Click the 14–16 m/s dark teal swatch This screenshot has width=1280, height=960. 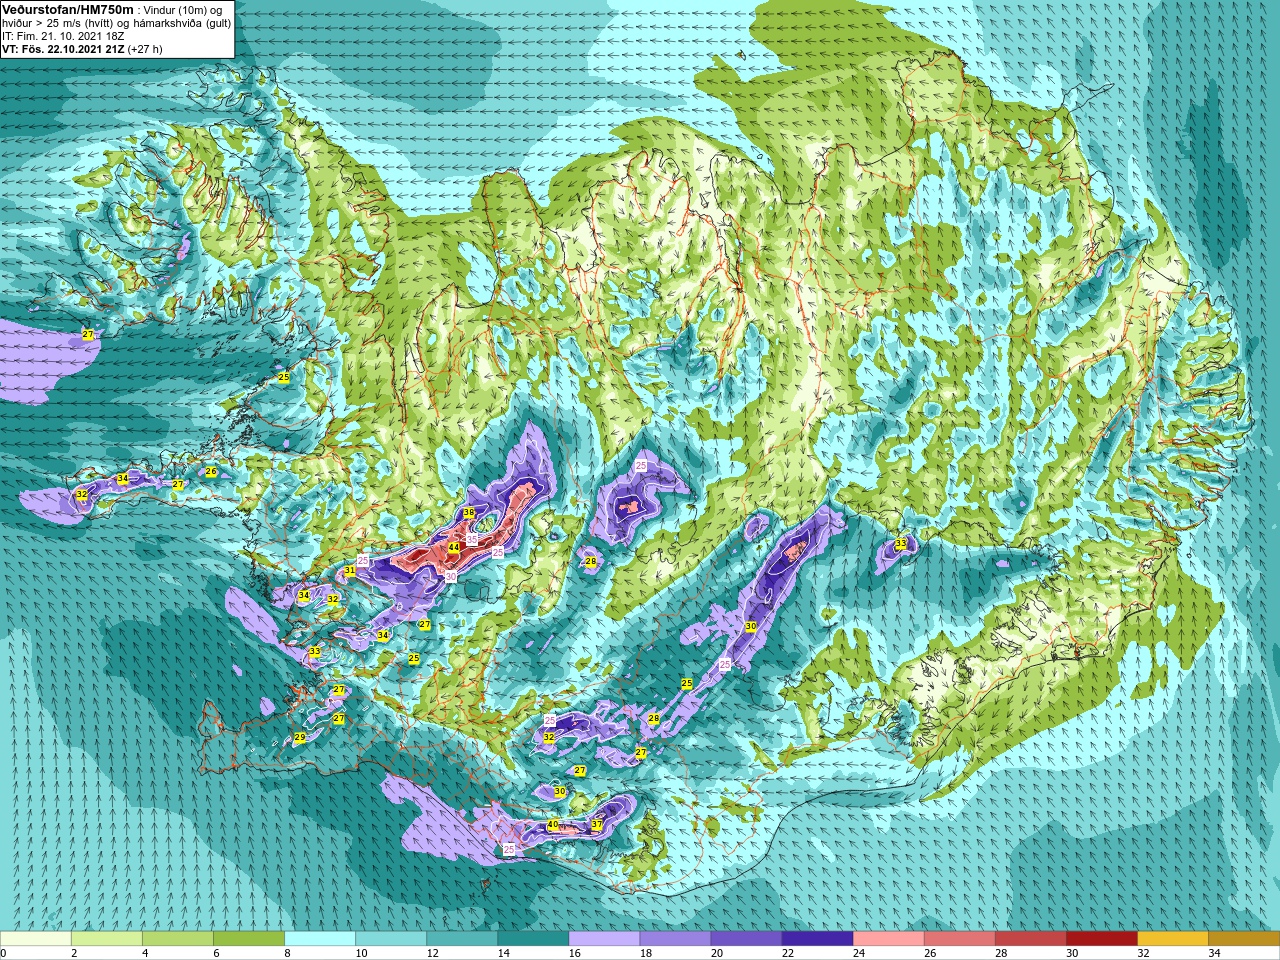click(533, 939)
